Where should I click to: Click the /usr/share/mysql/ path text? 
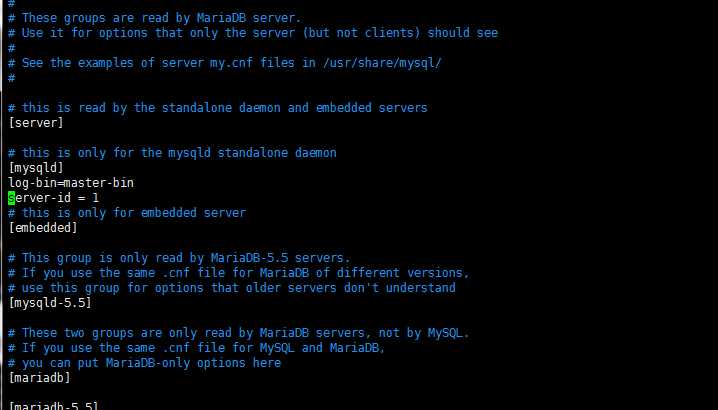[382, 63]
